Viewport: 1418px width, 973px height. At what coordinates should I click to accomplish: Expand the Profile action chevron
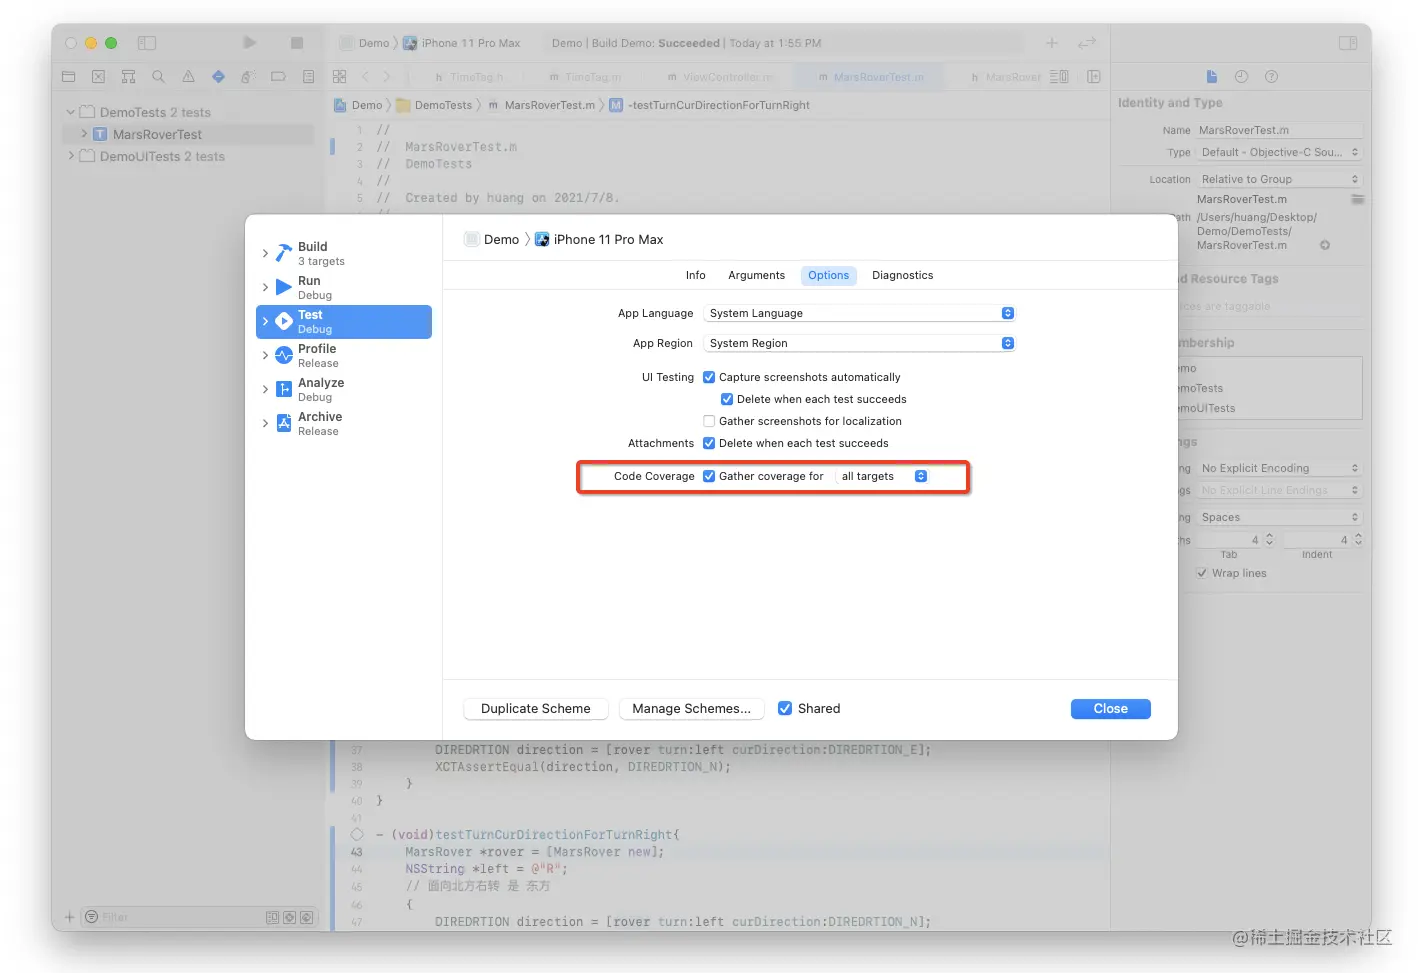pyautogui.click(x=265, y=355)
